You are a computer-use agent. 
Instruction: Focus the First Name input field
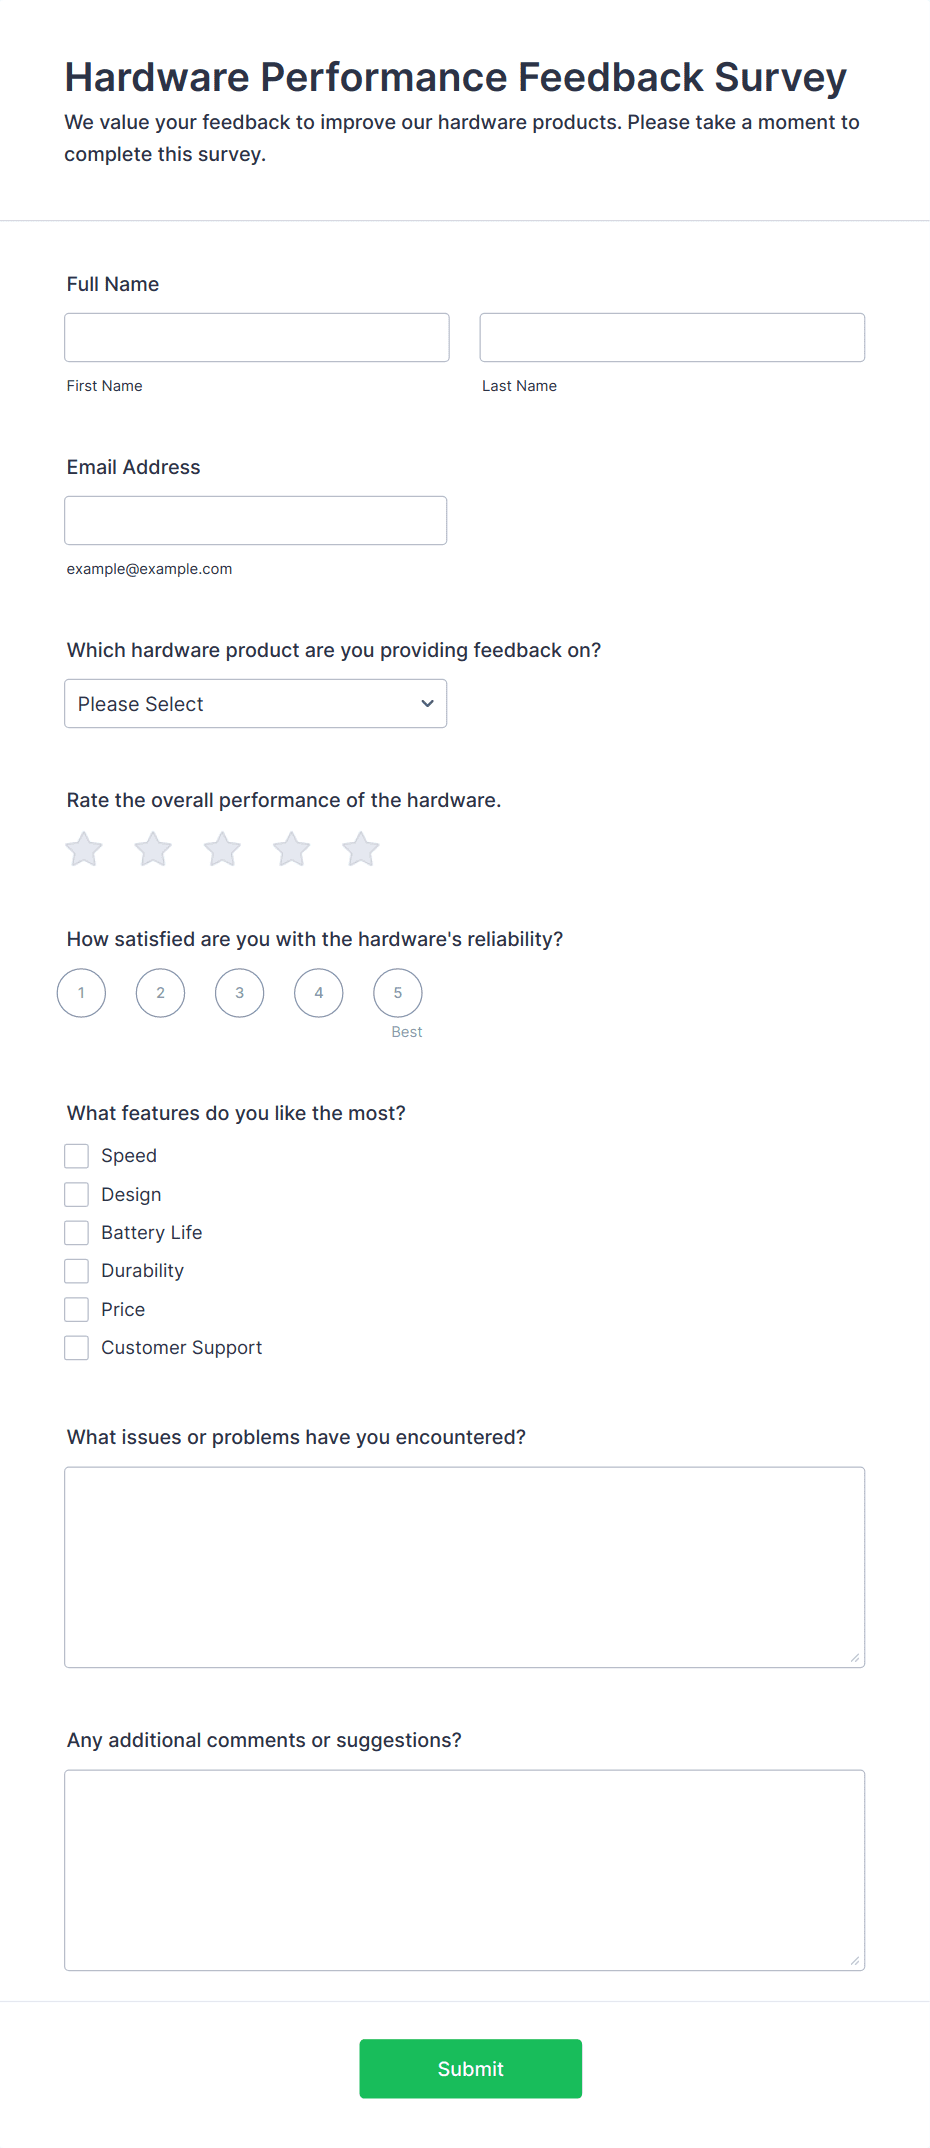point(257,338)
